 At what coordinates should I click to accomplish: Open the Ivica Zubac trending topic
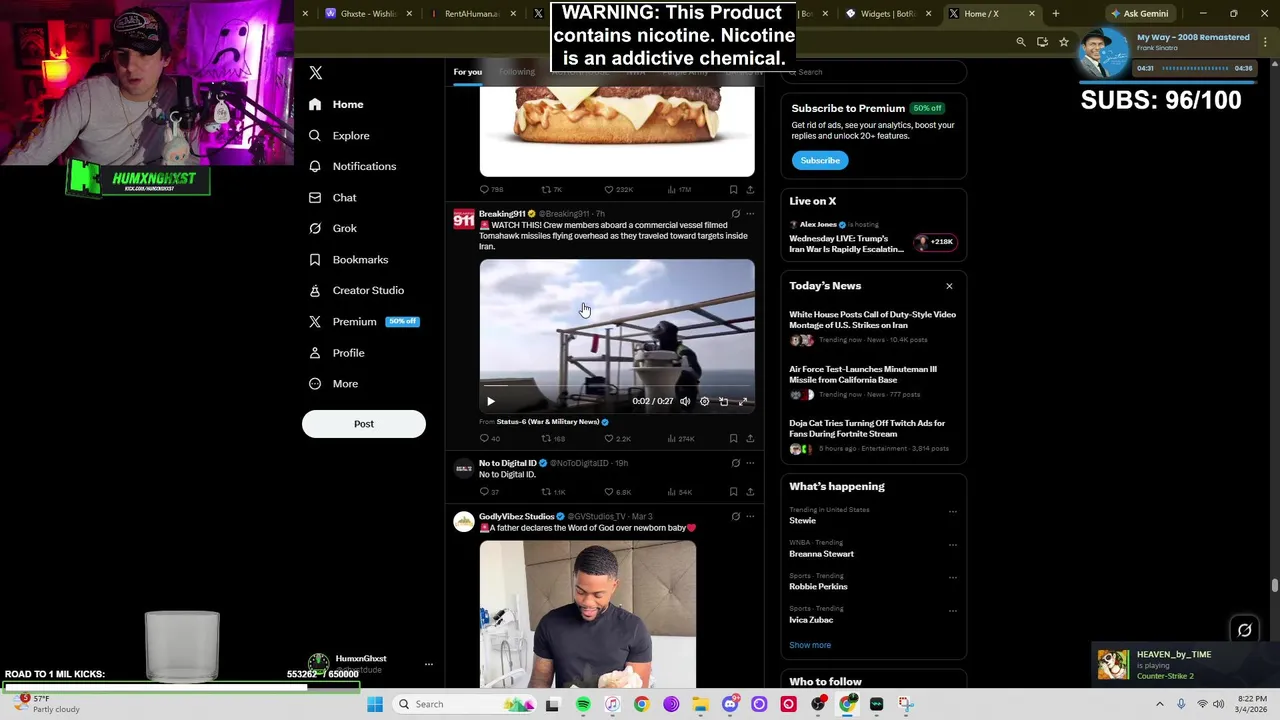(811, 620)
